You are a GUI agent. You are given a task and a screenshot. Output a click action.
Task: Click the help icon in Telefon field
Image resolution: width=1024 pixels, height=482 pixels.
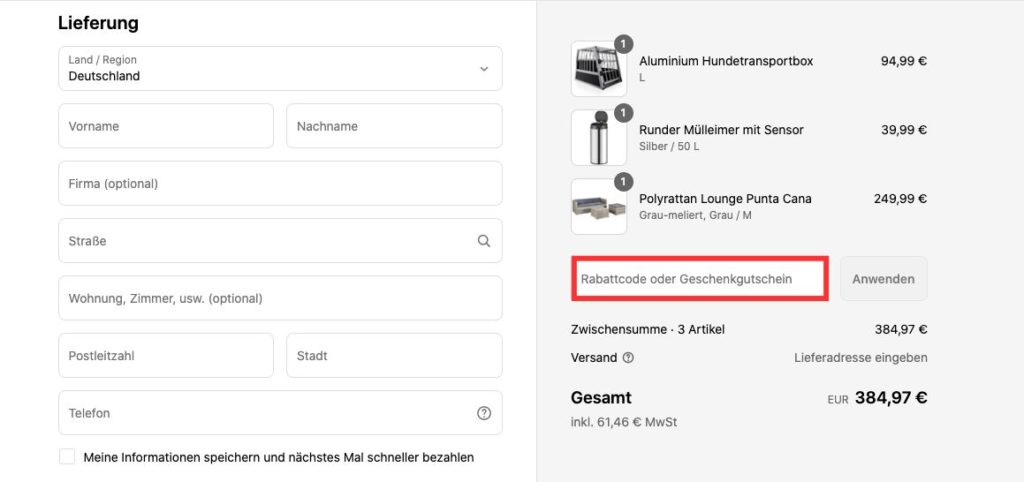pyautogui.click(x=484, y=413)
